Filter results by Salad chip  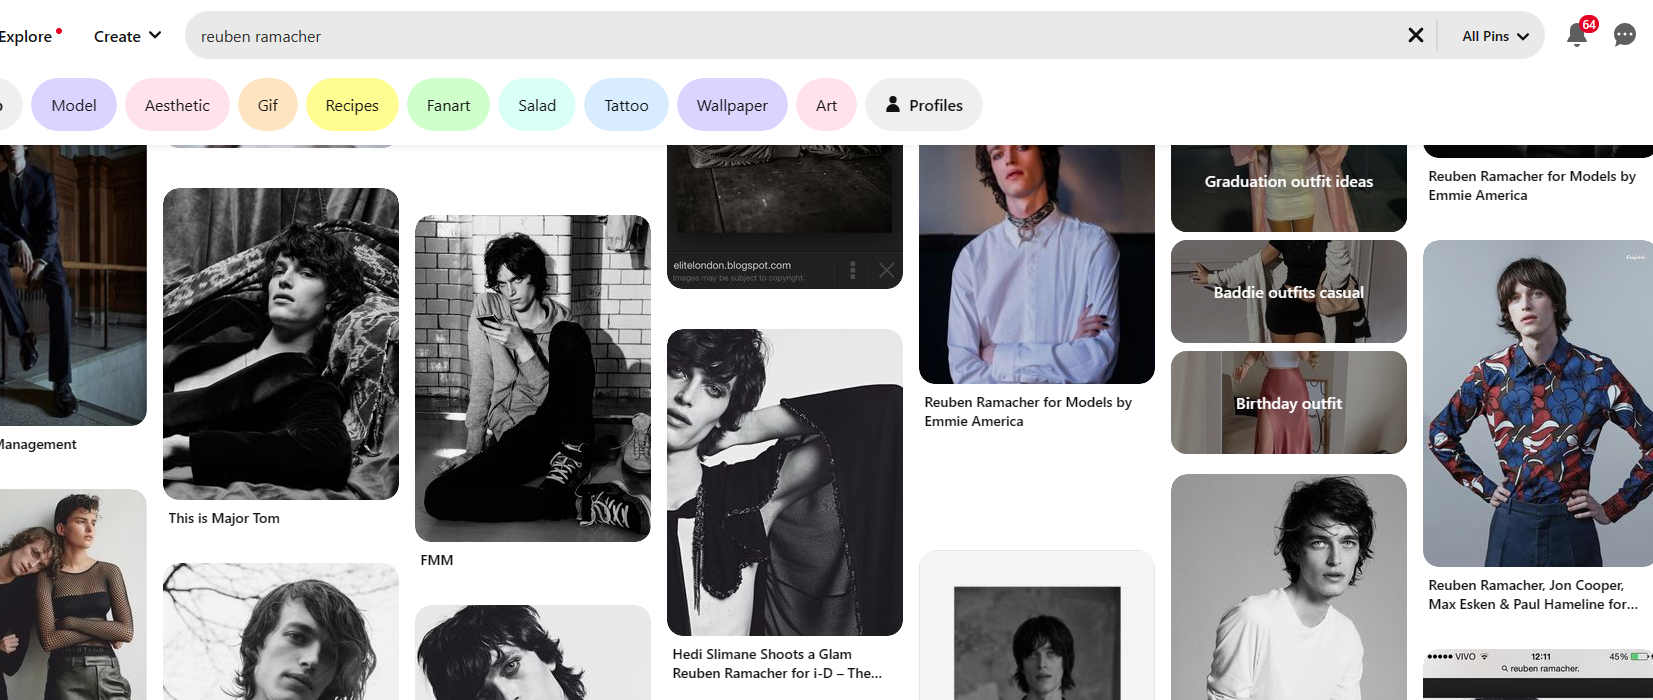coord(537,105)
